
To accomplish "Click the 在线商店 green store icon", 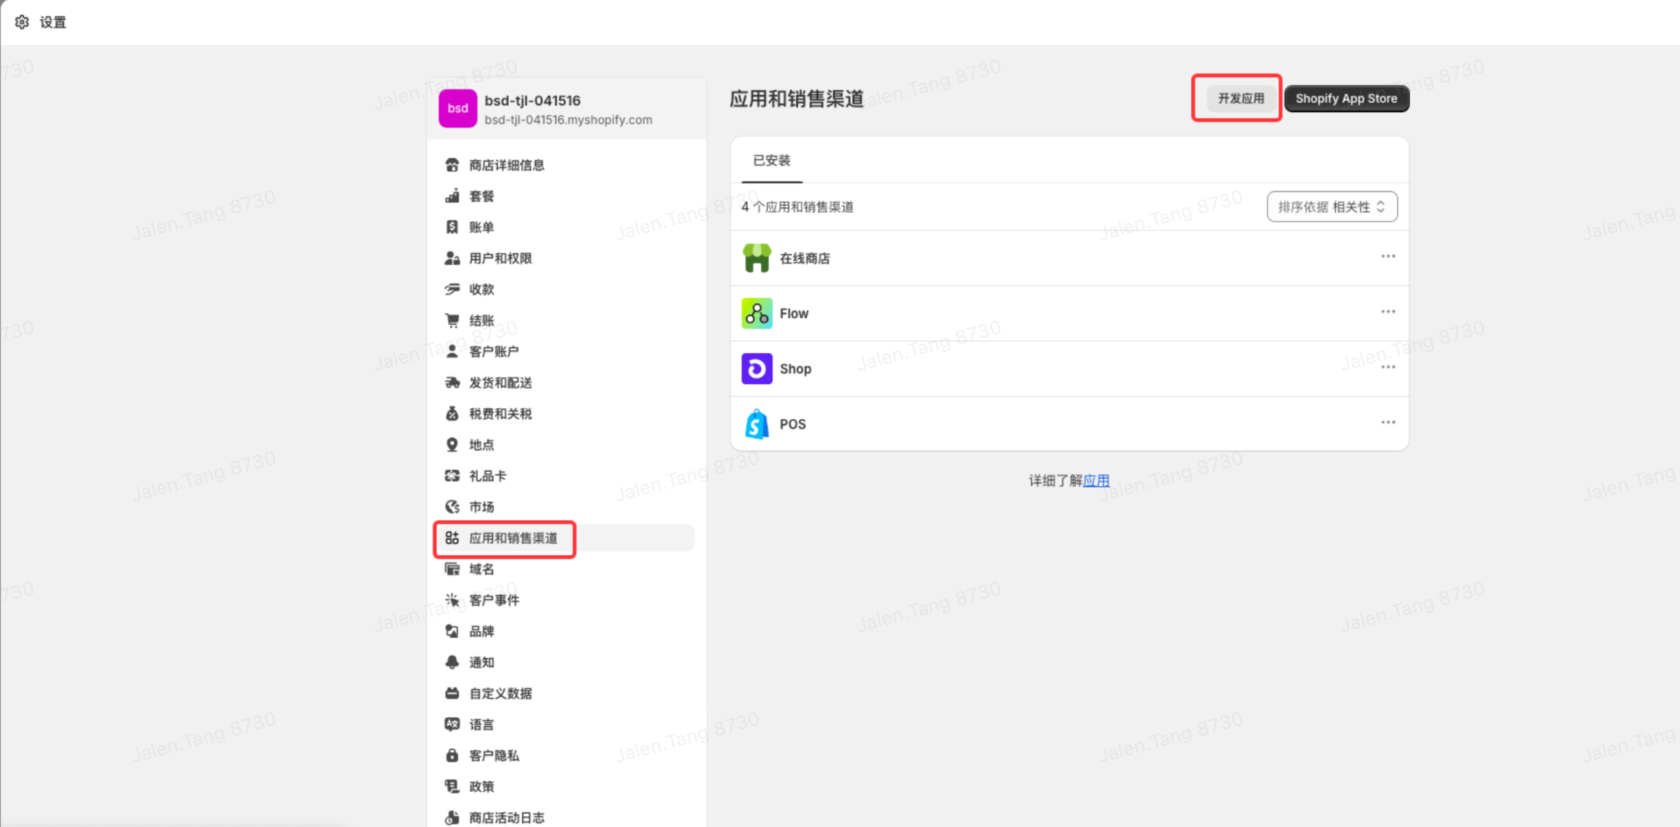I will pyautogui.click(x=756, y=258).
